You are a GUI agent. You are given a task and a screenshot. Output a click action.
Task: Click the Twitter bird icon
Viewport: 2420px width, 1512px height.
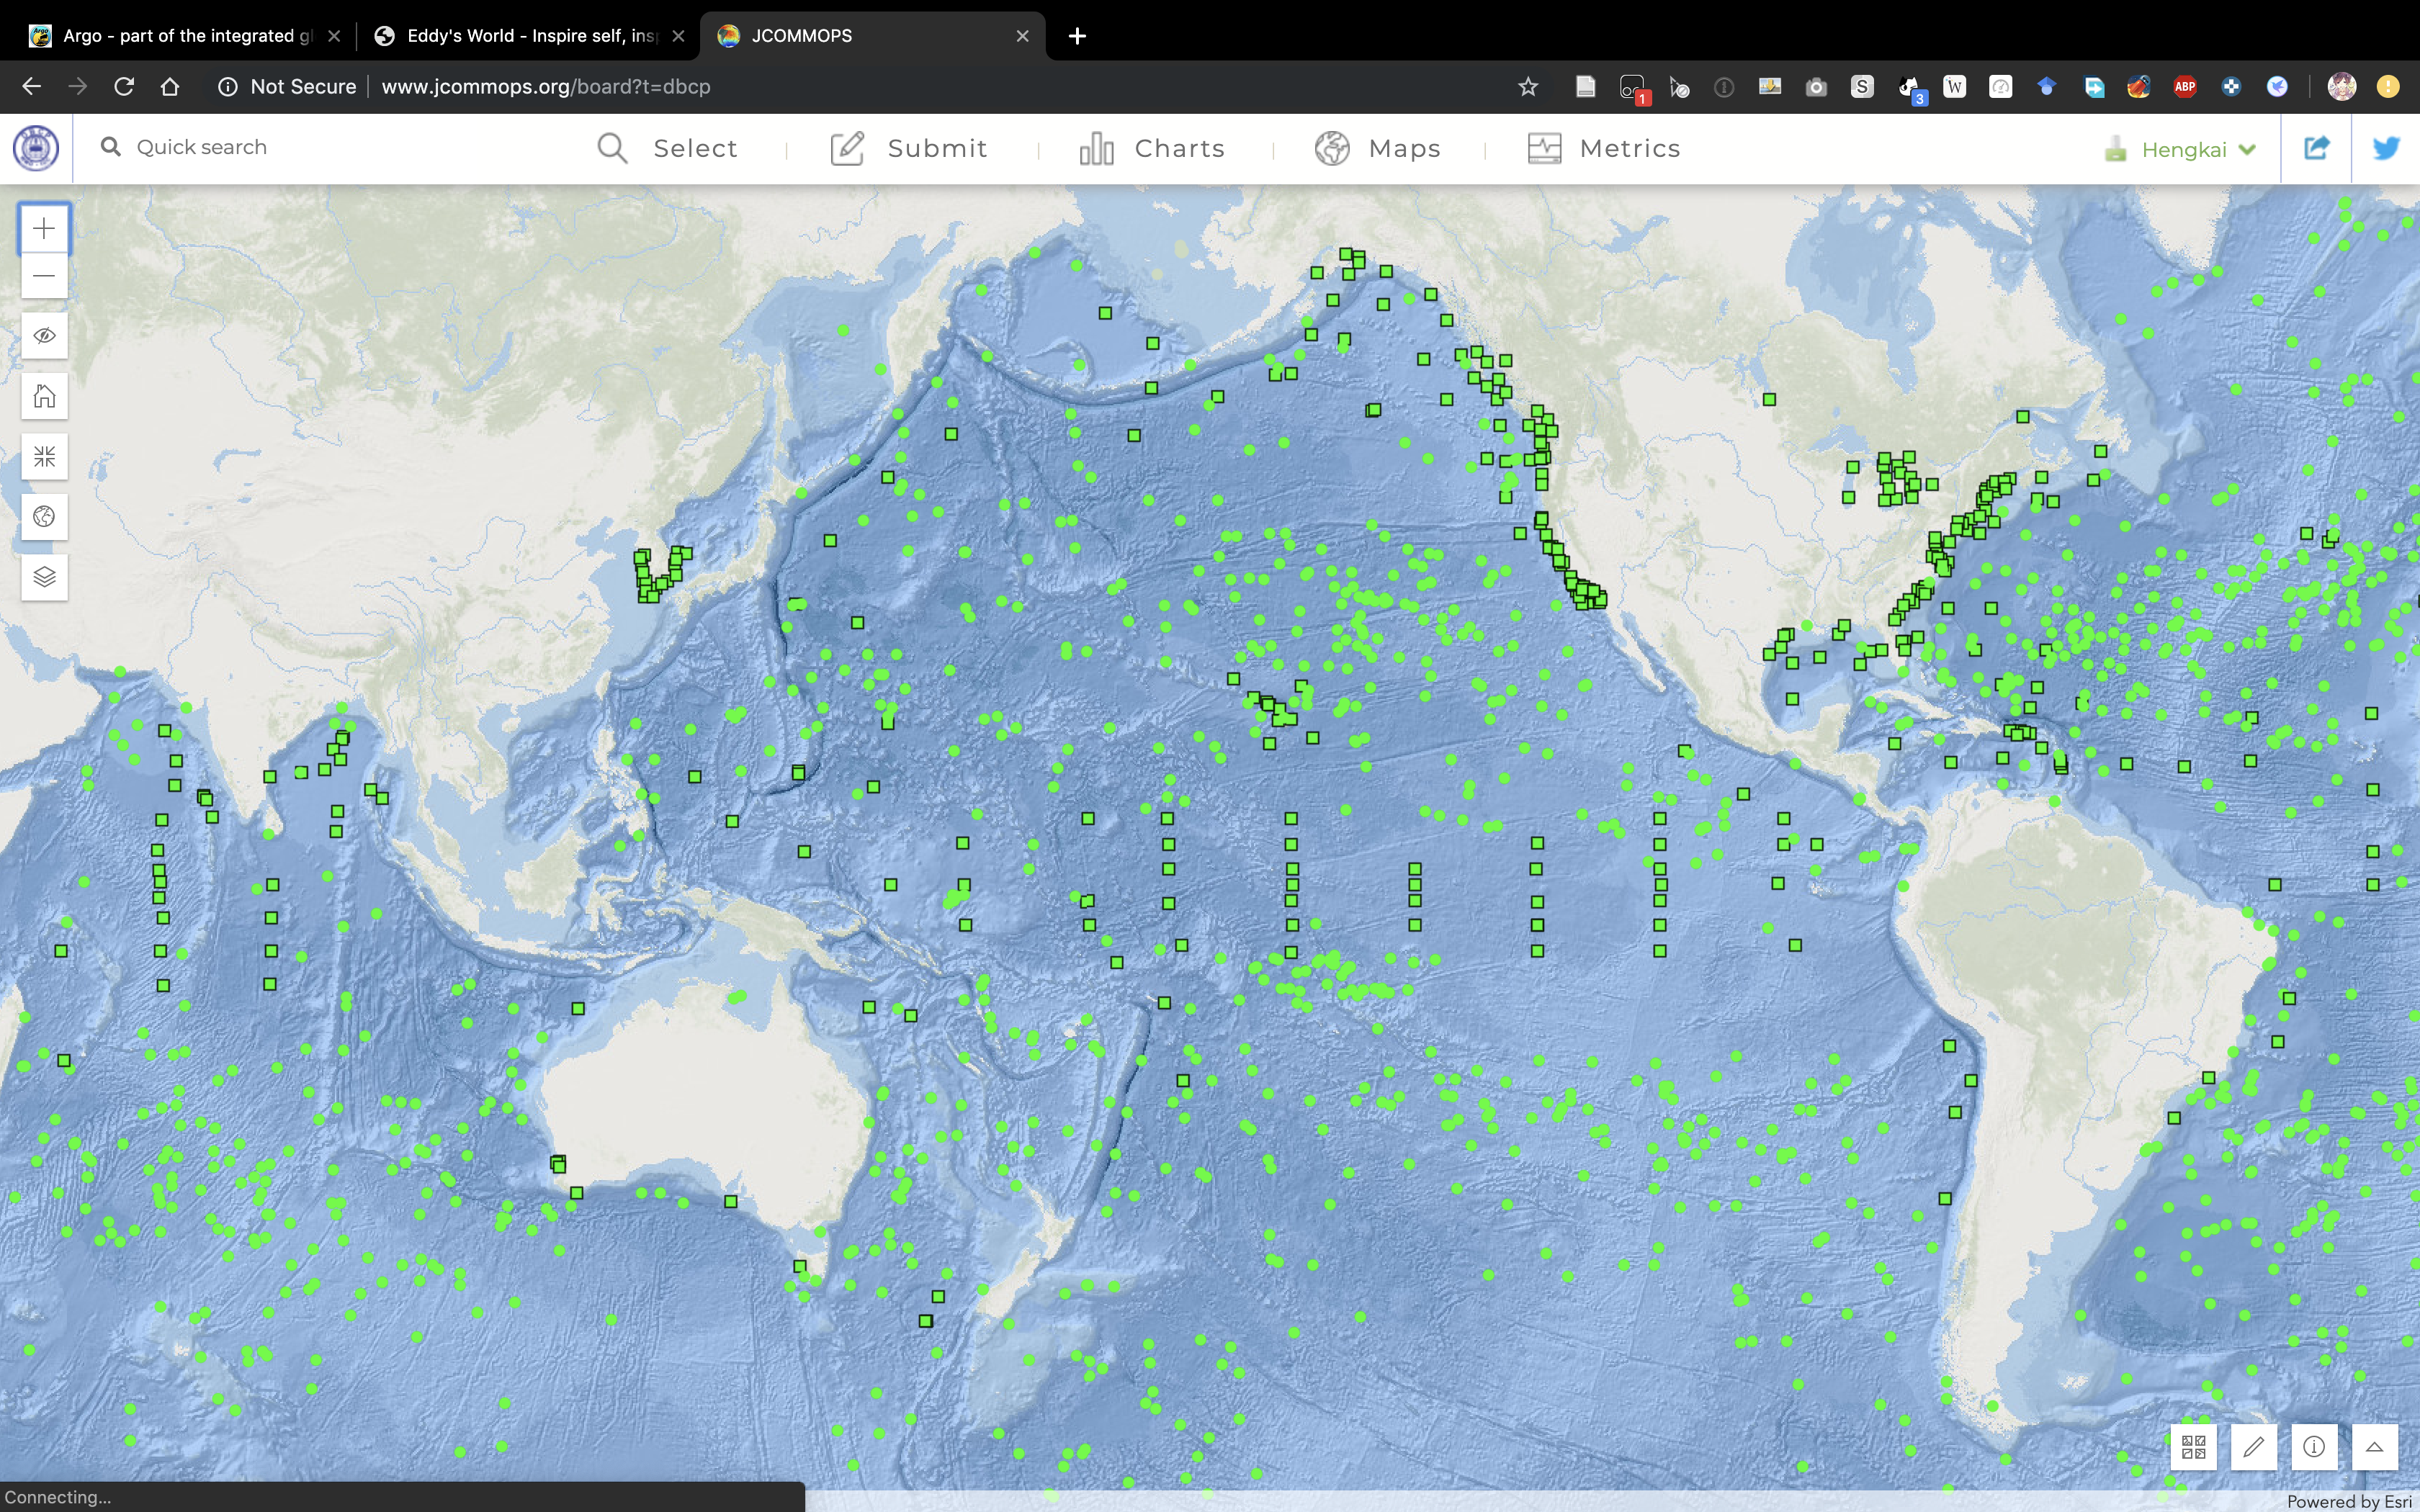click(x=2386, y=148)
